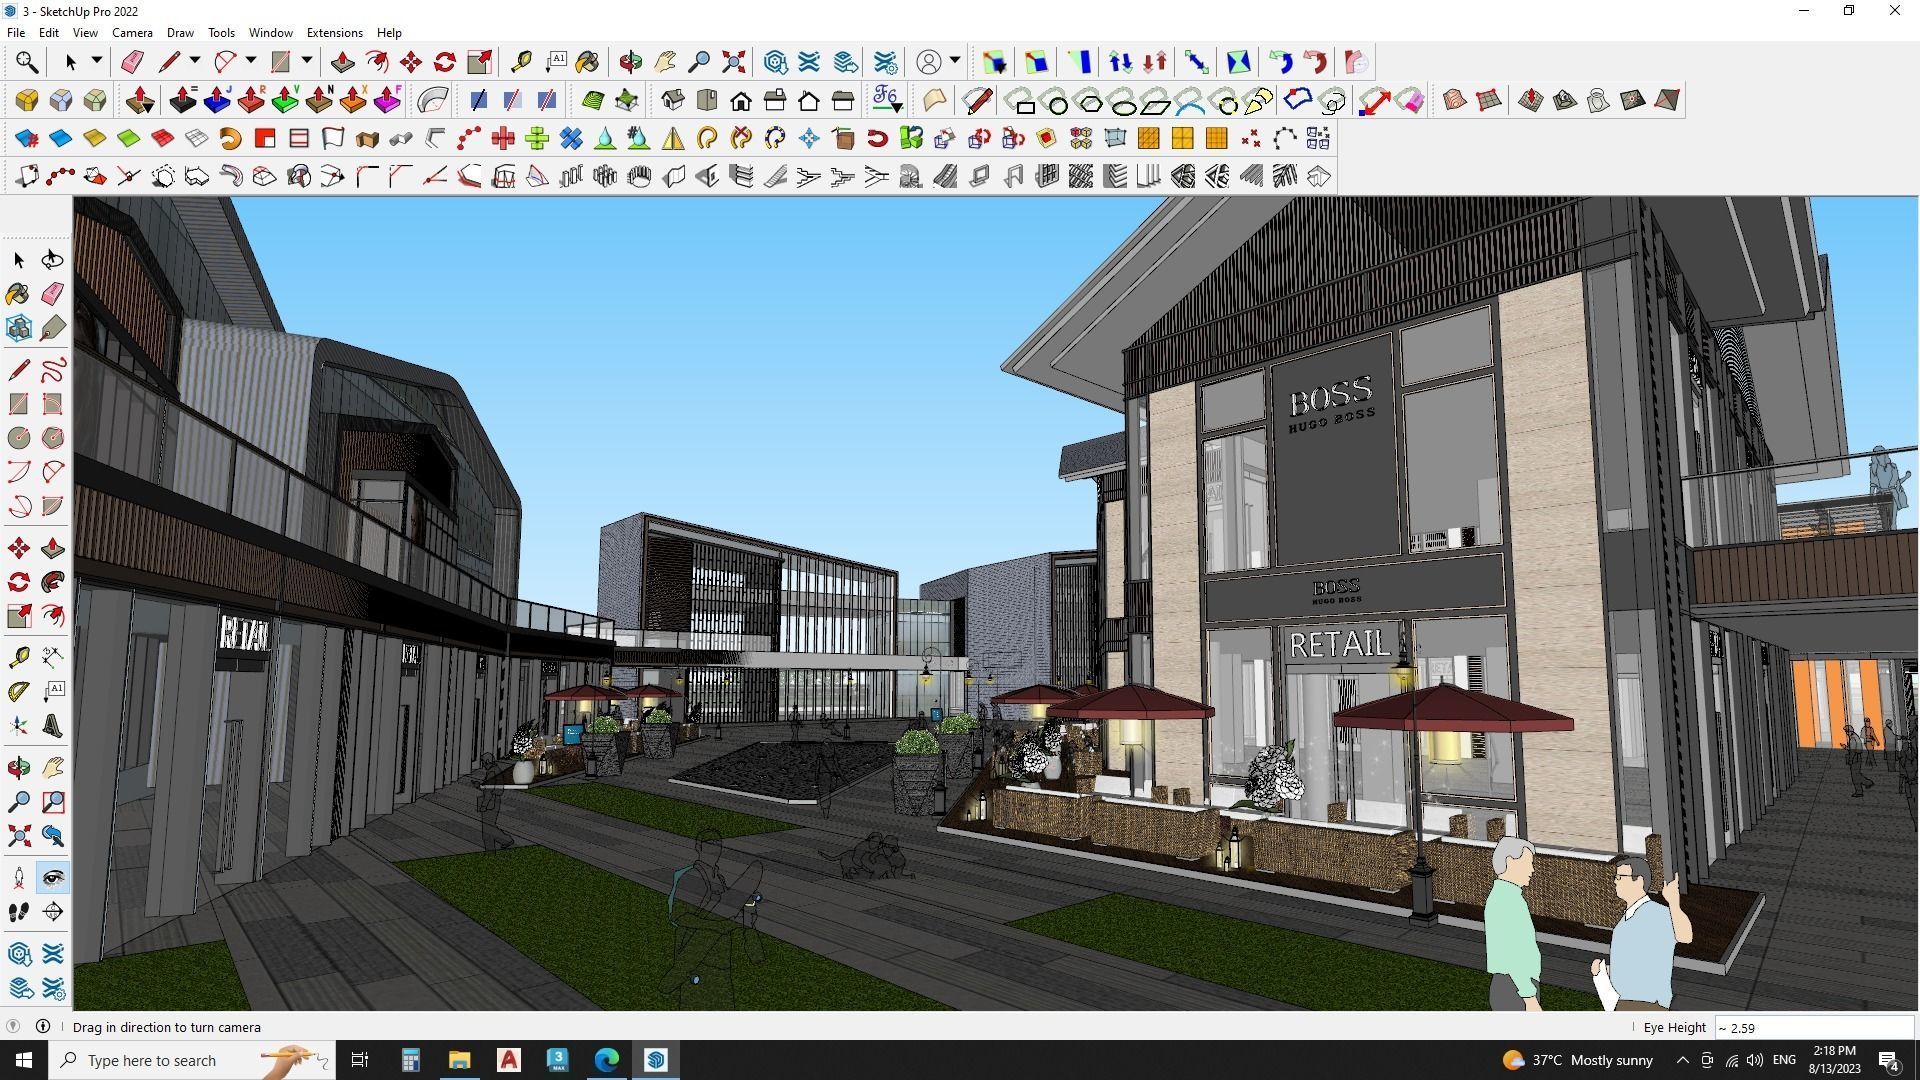Image resolution: width=1920 pixels, height=1080 pixels.
Task: Open the Extensions menu
Action: [334, 32]
